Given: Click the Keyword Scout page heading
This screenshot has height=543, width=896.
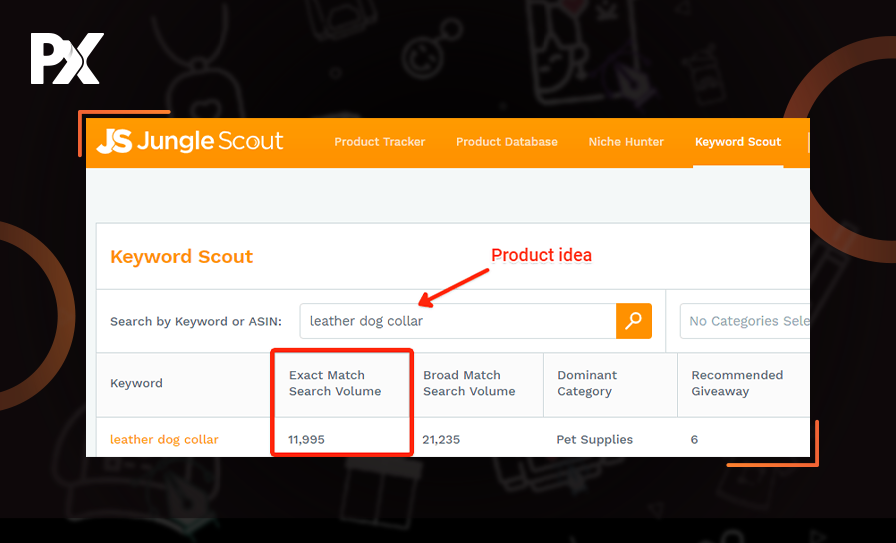Looking at the screenshot, I should click(x=181, y=257).
